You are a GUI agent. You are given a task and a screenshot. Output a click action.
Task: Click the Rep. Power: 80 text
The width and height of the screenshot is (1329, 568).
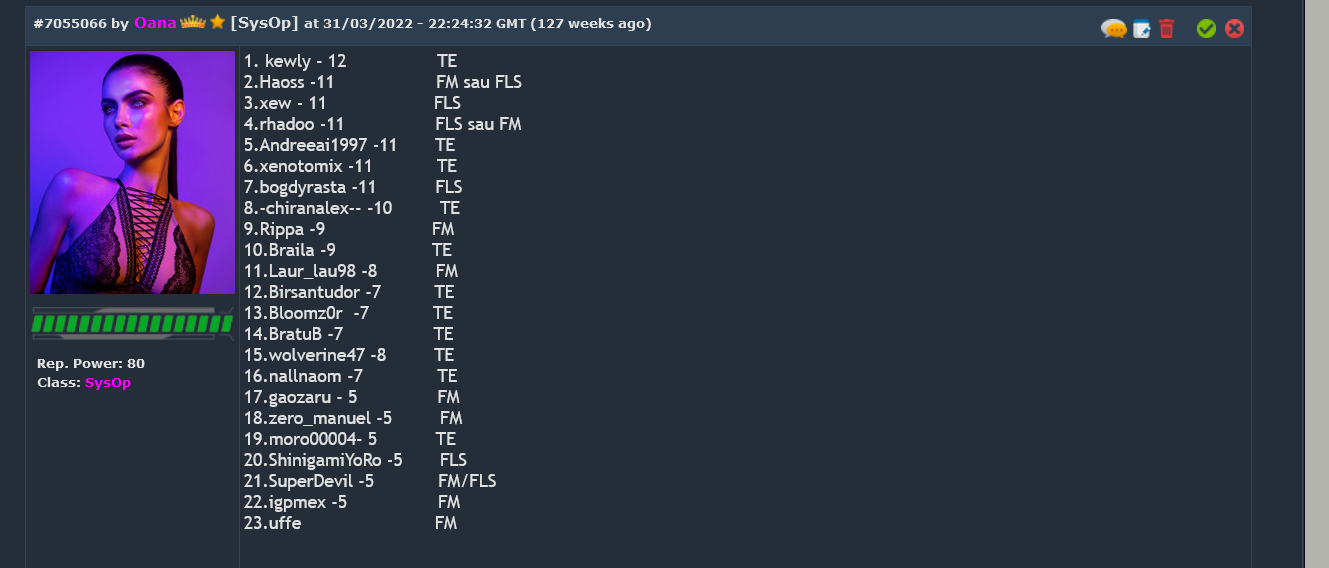click(90, 363)
